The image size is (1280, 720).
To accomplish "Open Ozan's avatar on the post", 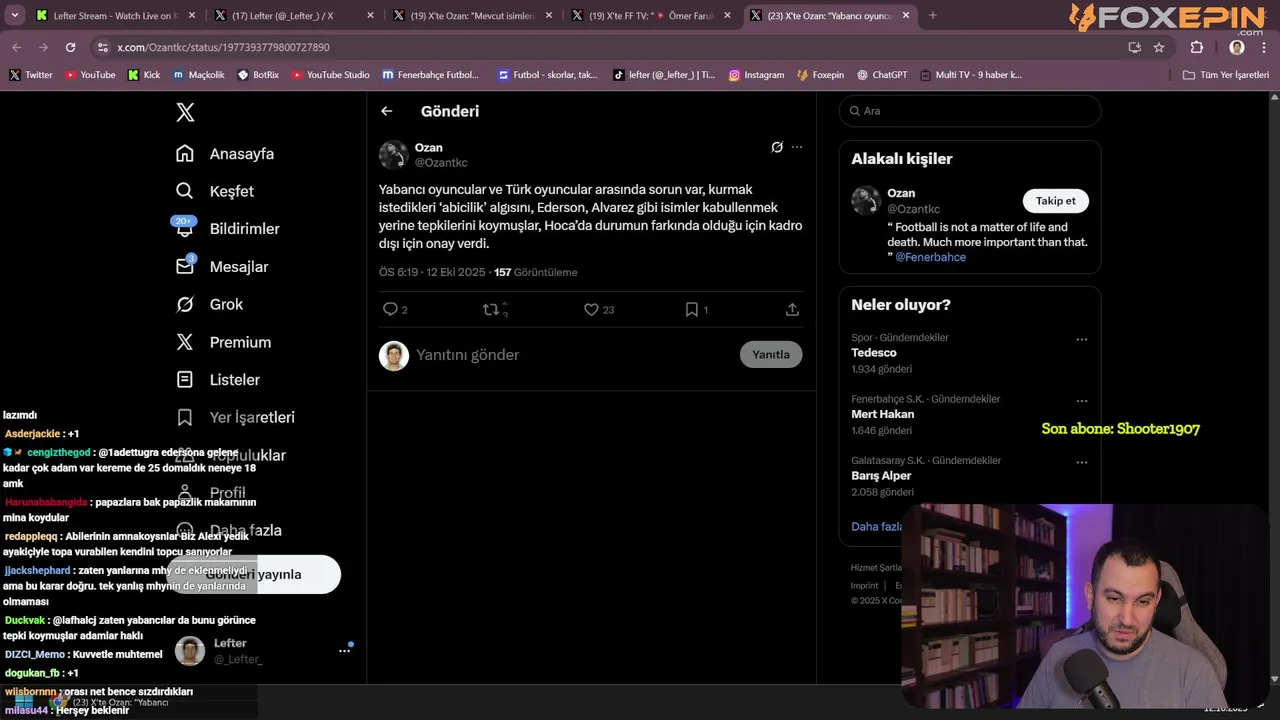I will tap(394, 155).
